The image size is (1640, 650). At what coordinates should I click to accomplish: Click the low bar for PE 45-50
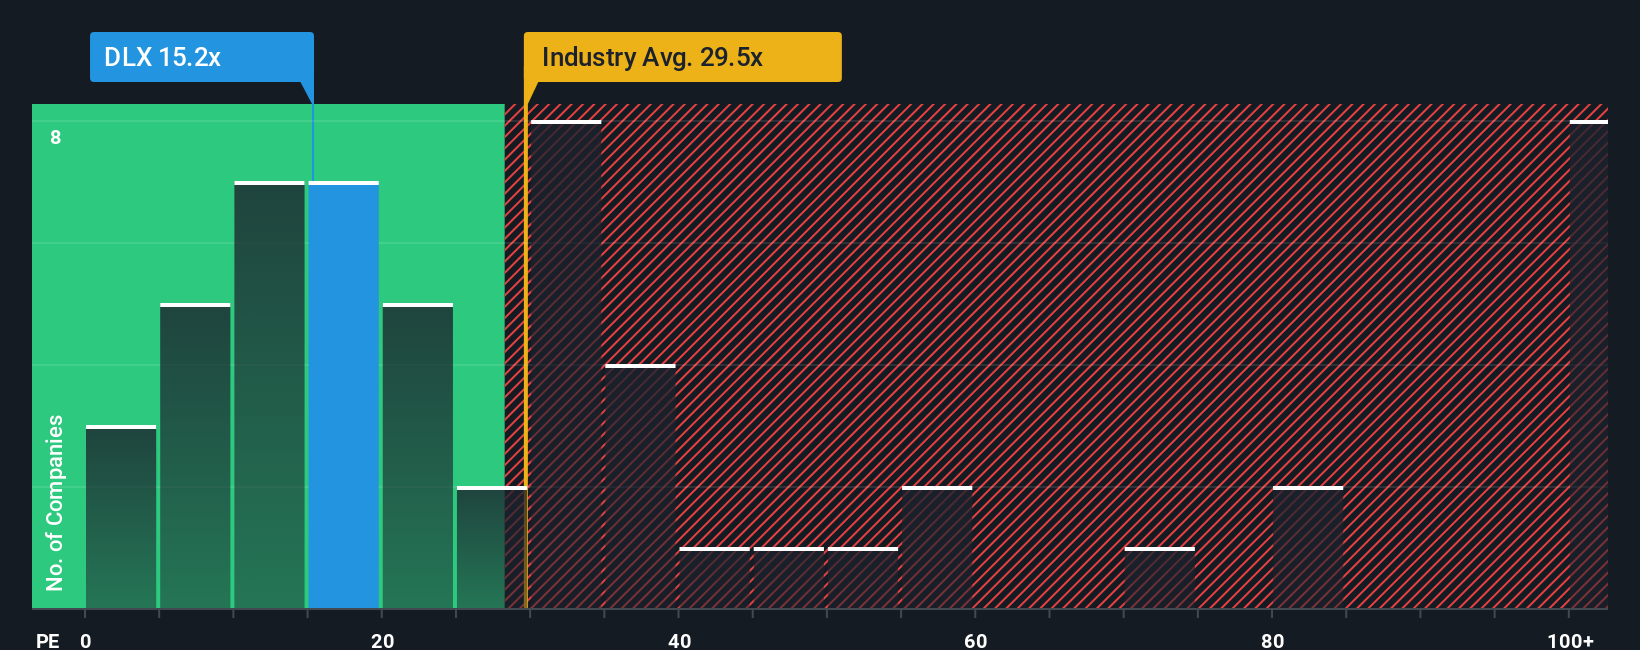pos(789,578)
